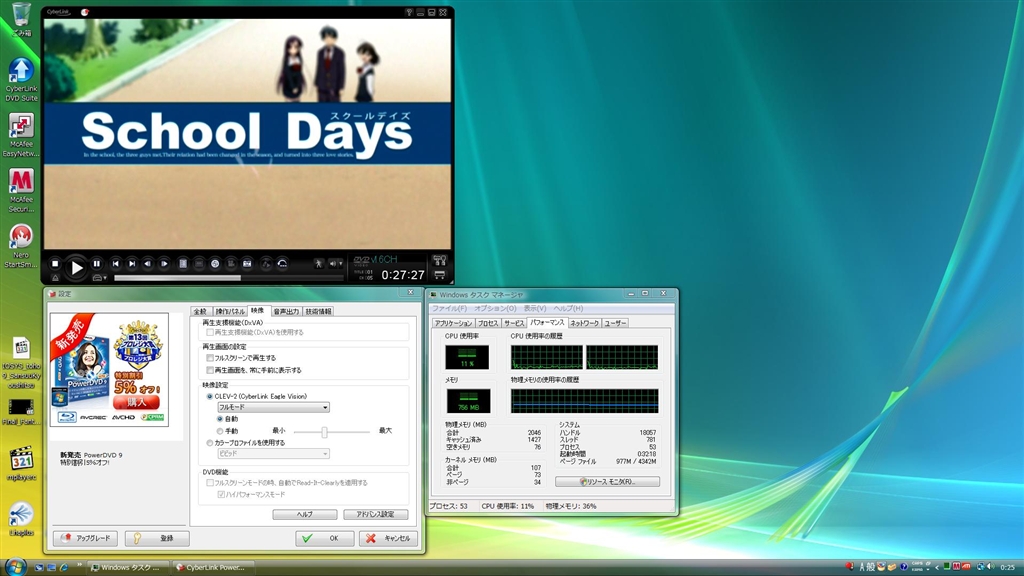Screen dimensions: 1024x576
Task: Select CLEV-2 (CyberLink Eagle Vision) radio button
Action: (x=210, y=396)
